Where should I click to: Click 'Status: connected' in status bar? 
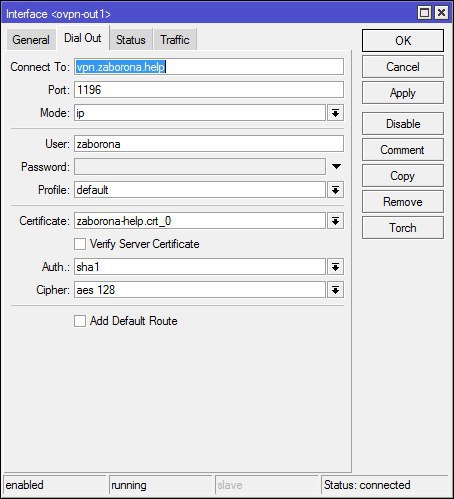click(385, 485)
